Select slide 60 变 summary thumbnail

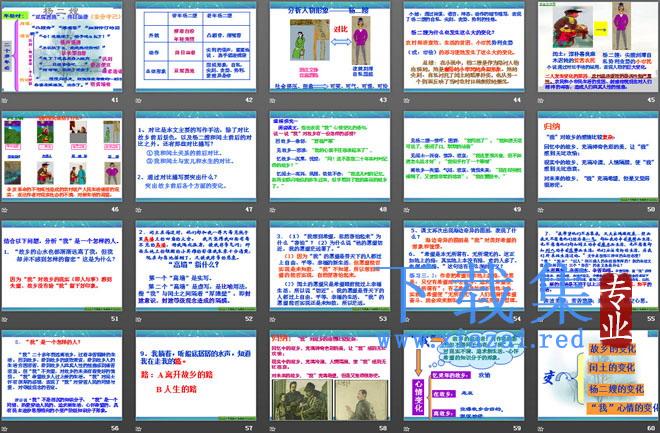598,375
